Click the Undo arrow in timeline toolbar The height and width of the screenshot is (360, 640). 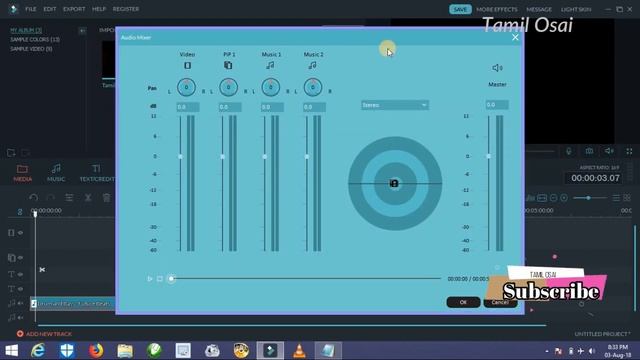(33, 198)
